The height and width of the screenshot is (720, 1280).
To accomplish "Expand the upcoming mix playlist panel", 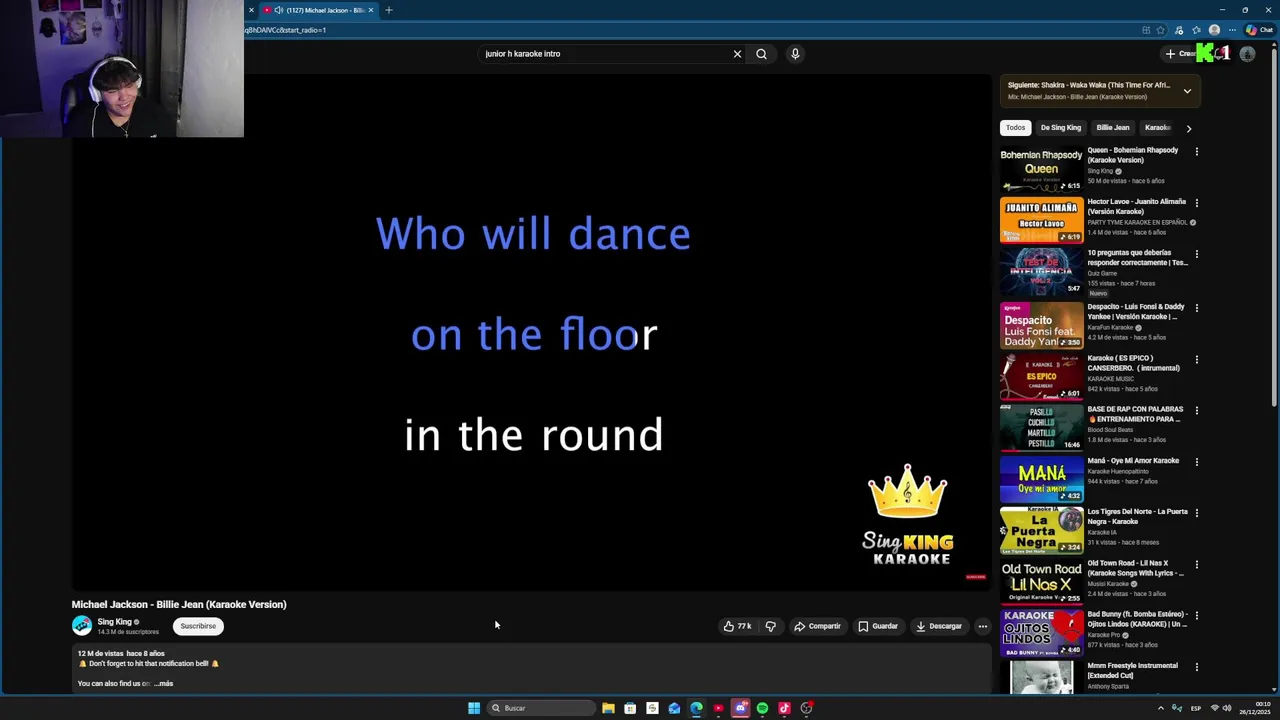I will (1187, 91).
